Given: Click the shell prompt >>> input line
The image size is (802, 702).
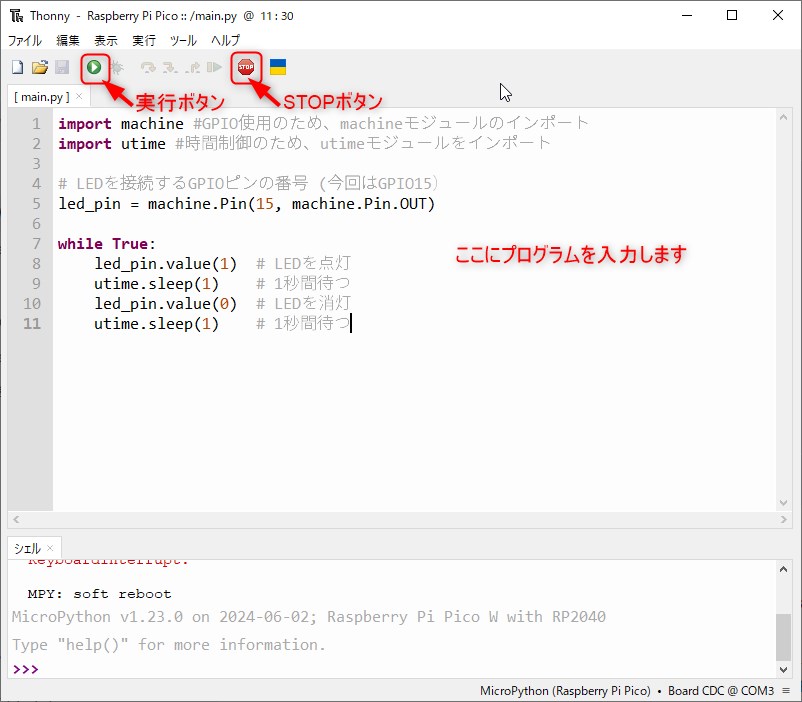Looking at the screenshot, I should click(x=394, y=669).
